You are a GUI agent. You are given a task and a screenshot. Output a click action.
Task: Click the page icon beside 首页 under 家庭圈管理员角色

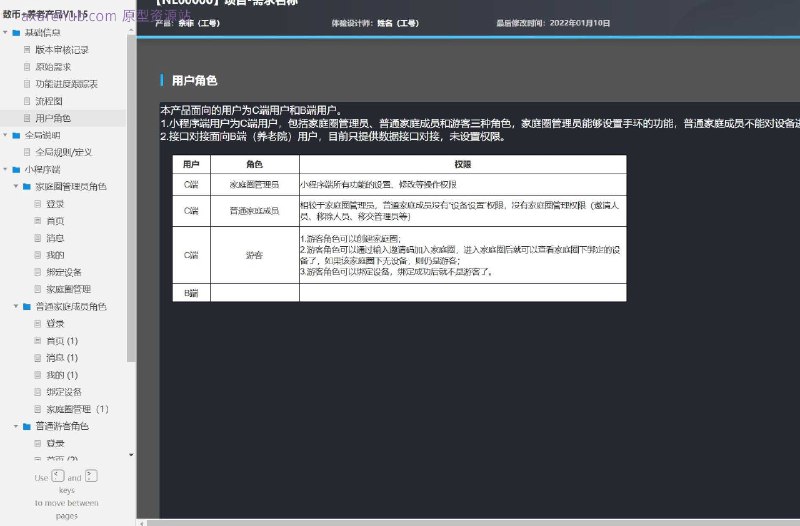[x=38, y=221]
